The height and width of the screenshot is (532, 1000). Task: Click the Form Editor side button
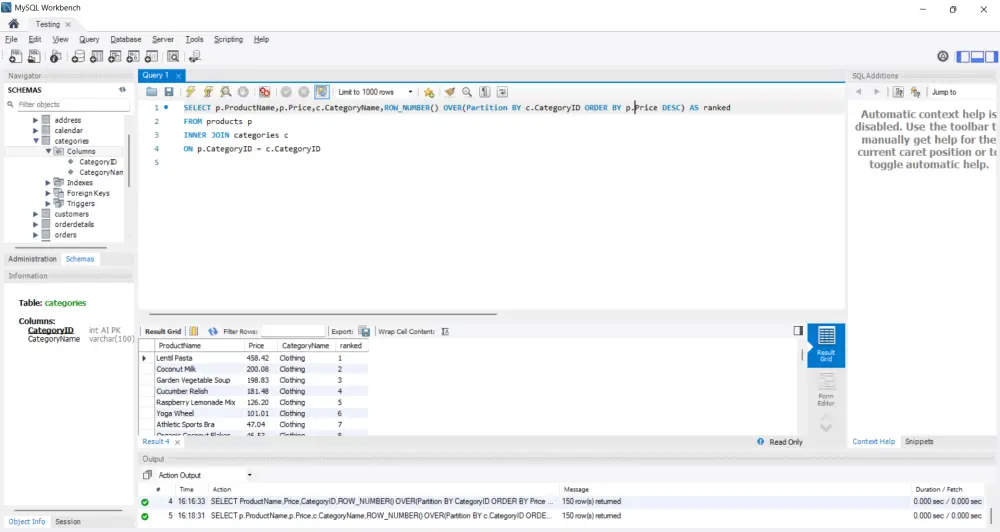click(x=826, y=389)
